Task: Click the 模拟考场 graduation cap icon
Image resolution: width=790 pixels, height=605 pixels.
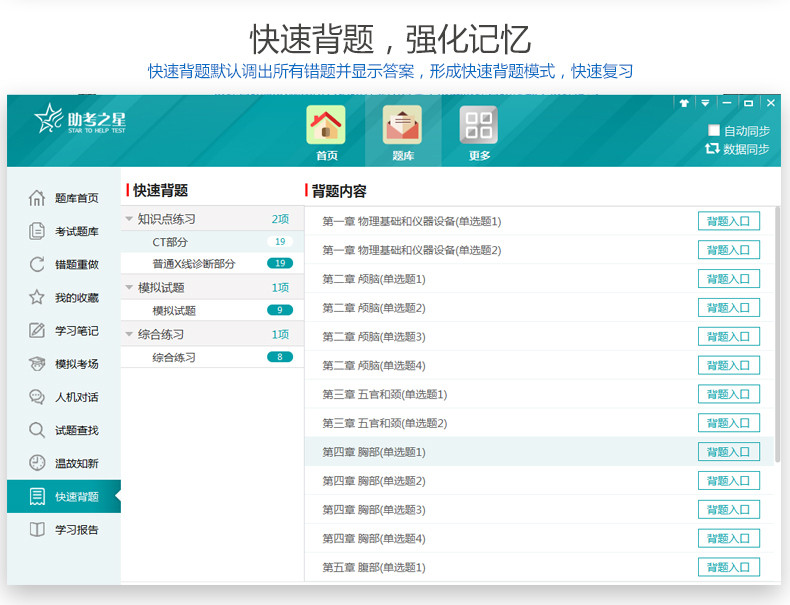Action: click(37, 364)
